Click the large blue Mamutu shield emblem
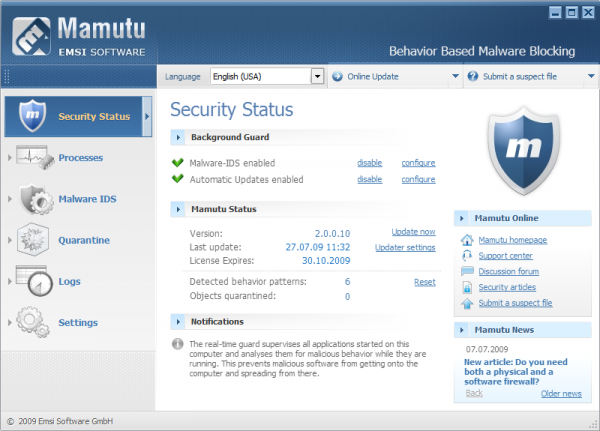This screenshot has width=600, height=431. coord(523,151)
